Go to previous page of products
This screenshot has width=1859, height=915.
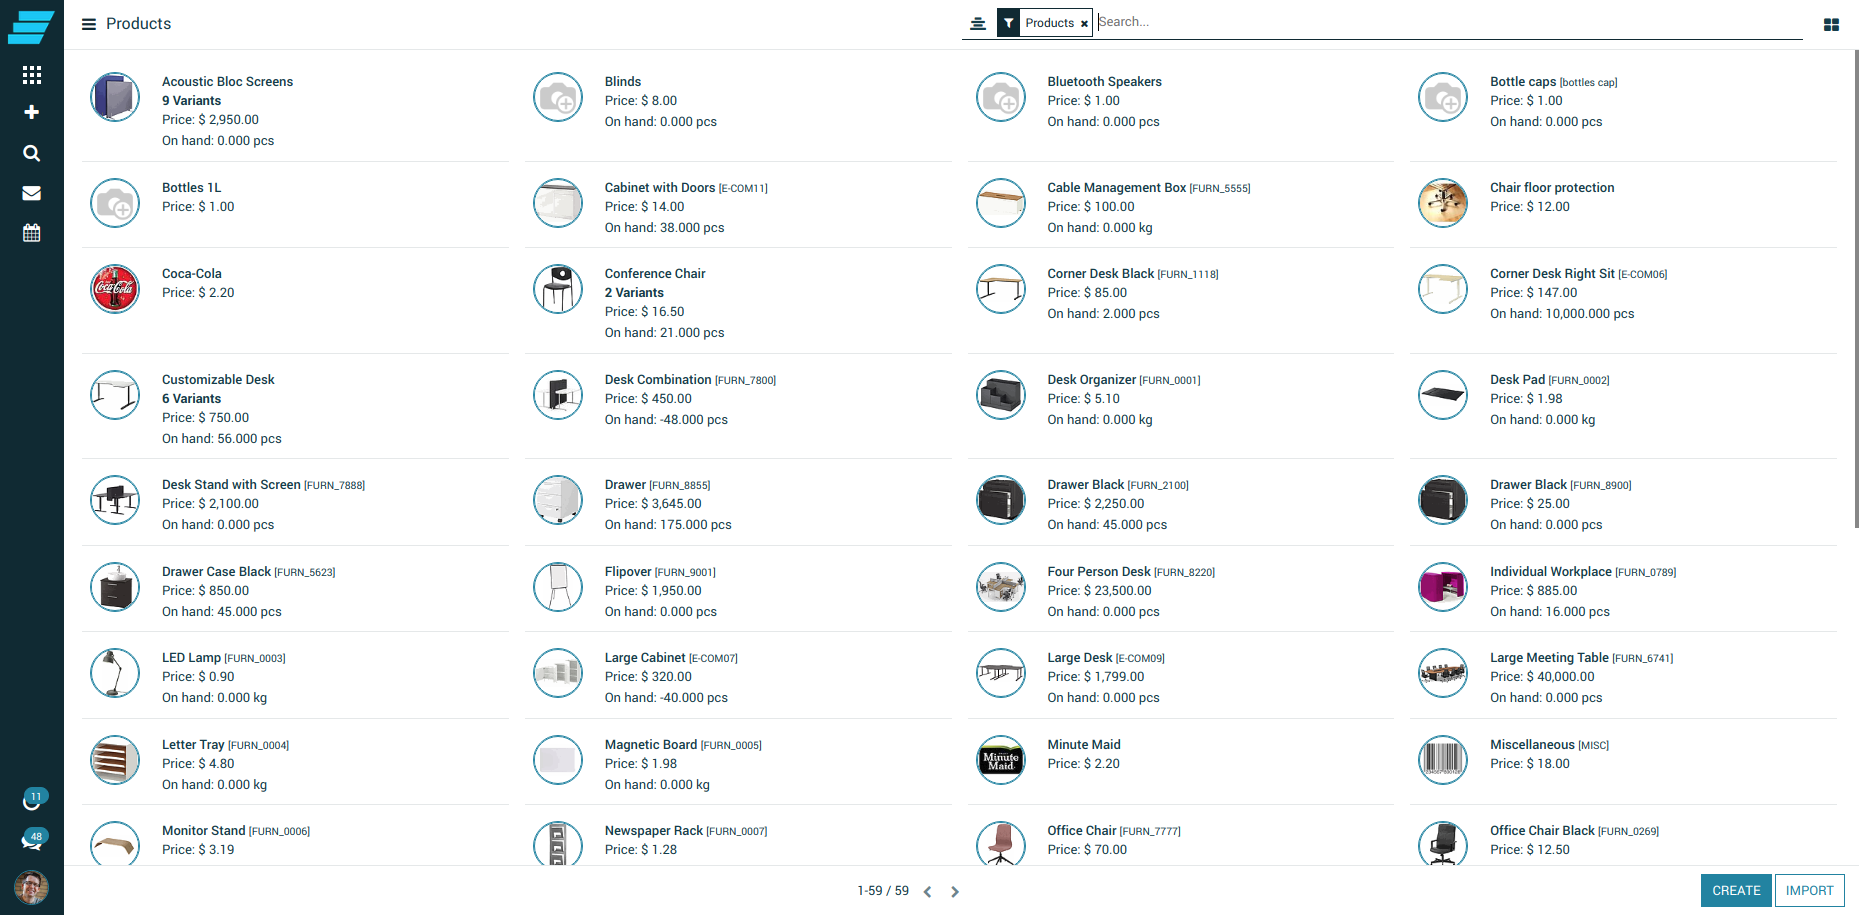(928, 892)
